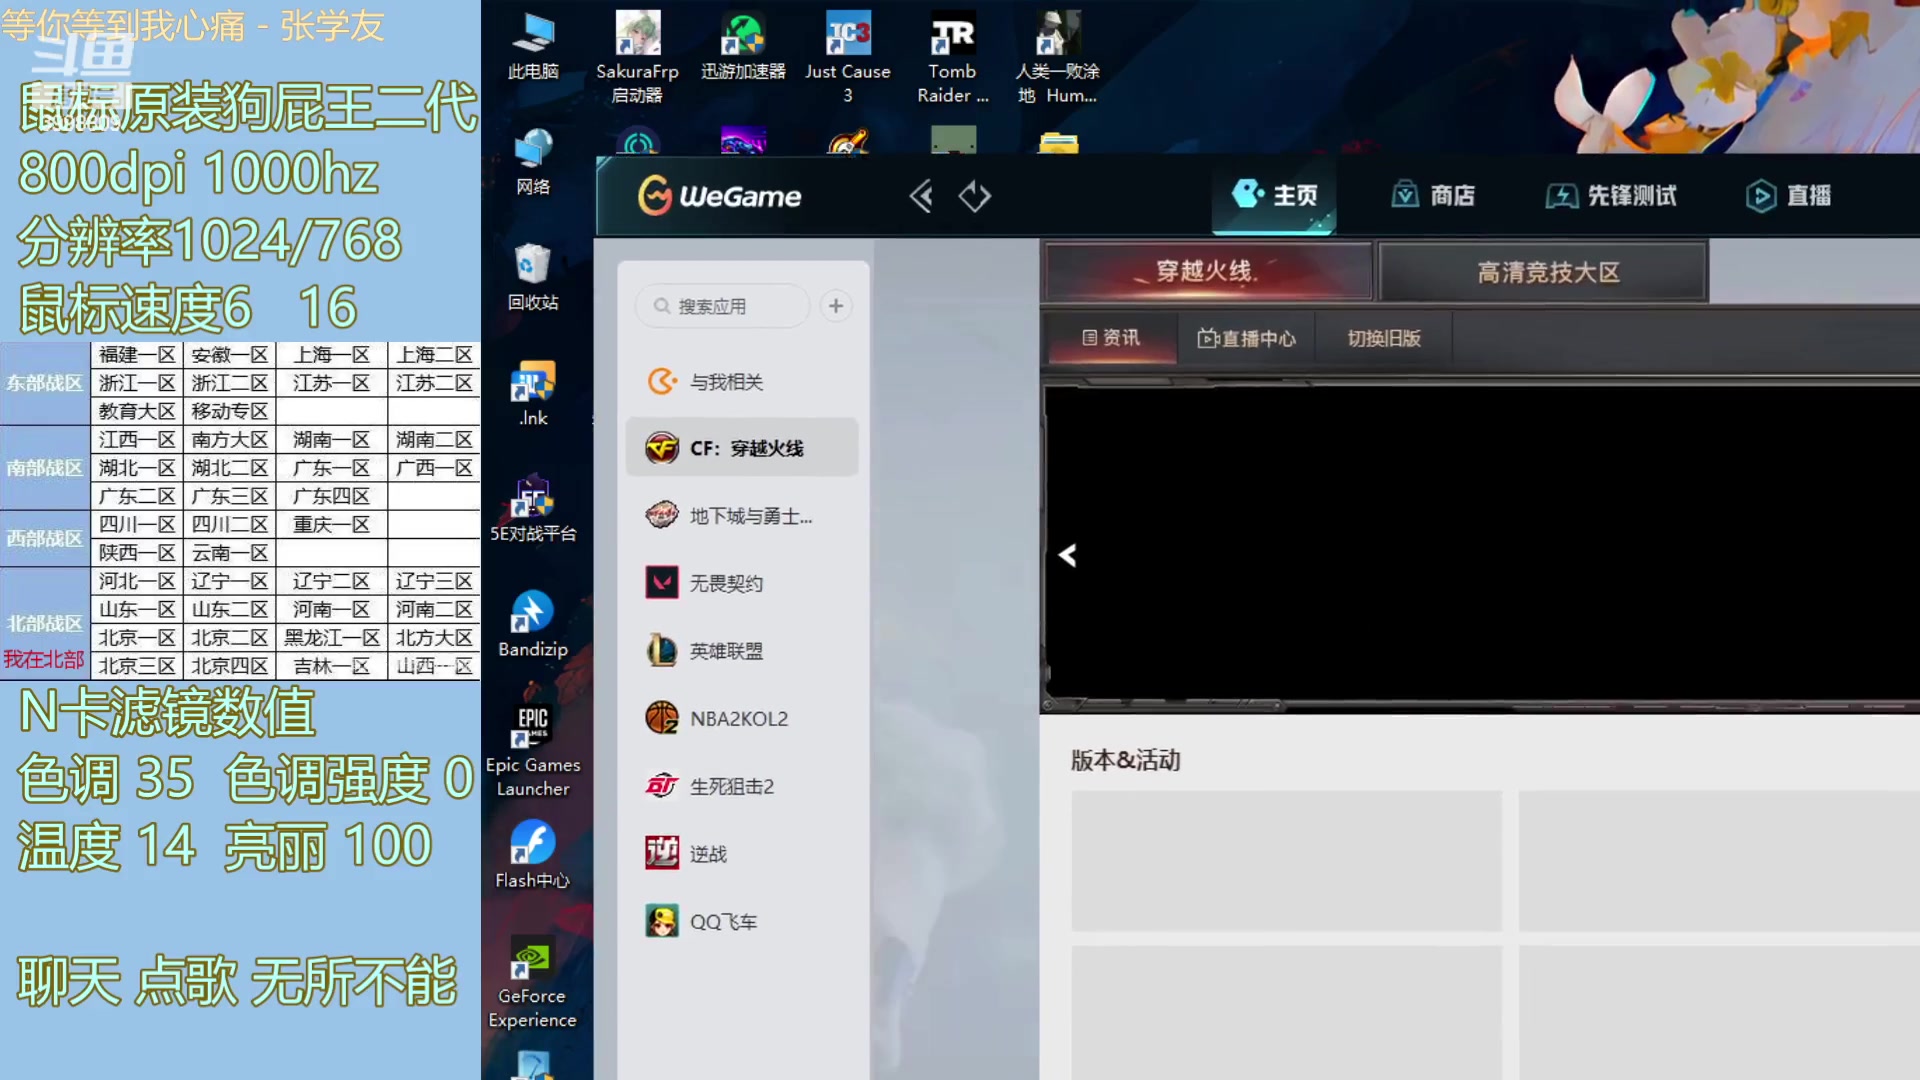The width and height of the screenshot is (1920, 1080).
Task: Open the 人类一败涂地 Human desktop shortcut
Action: (x=1058, y=56)
